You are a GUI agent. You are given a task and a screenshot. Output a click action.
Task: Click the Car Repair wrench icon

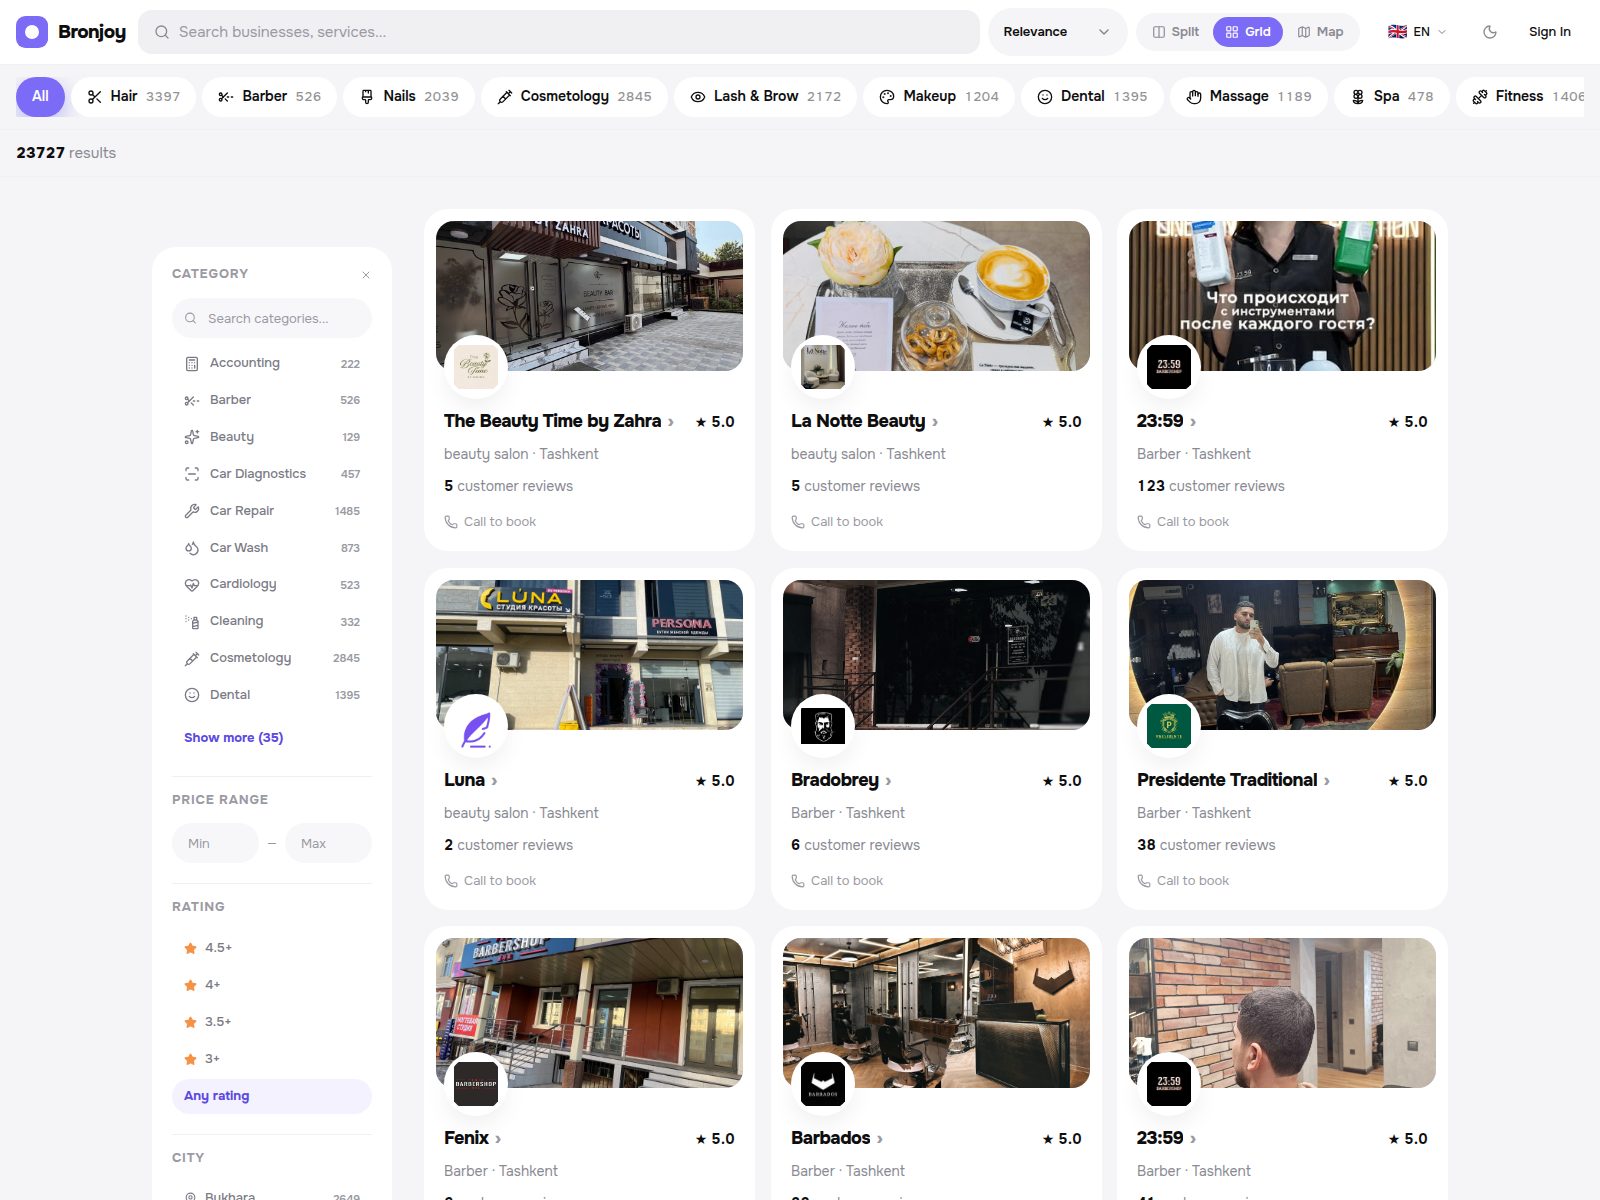click(x=192, y=511)
